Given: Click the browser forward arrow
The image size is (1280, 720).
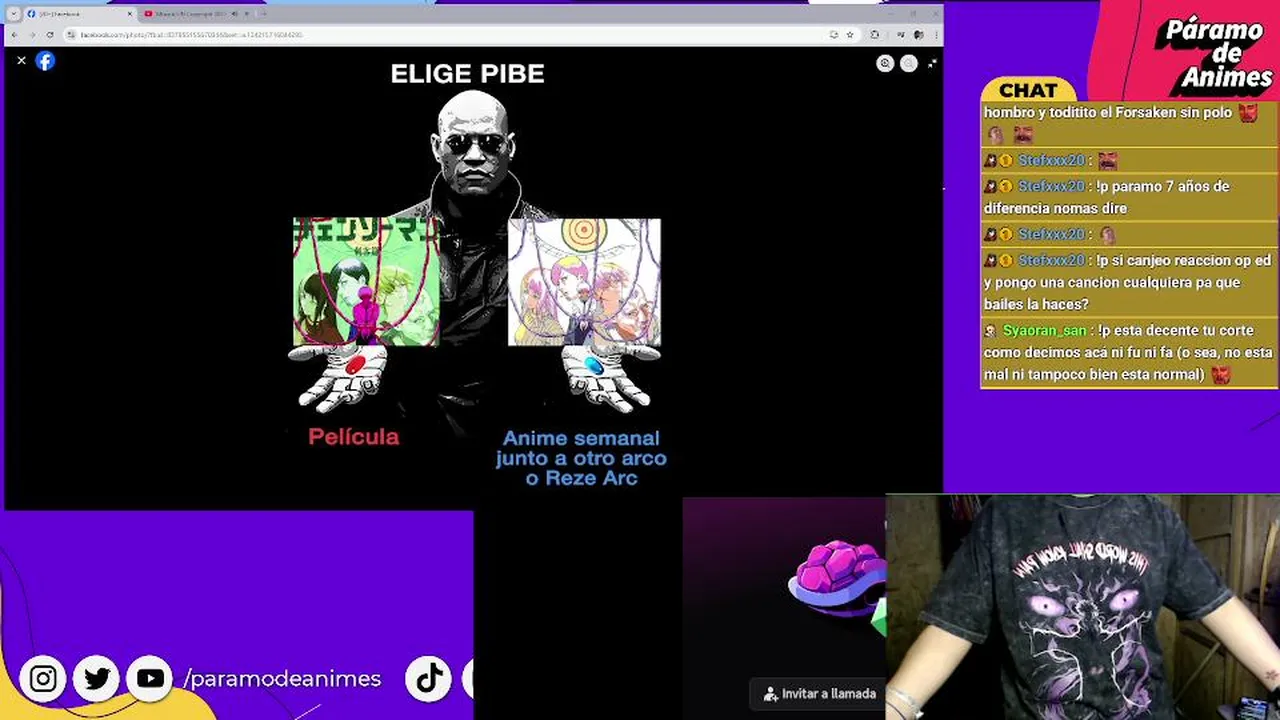Looking at the screenshot, I should click(32, 34).
